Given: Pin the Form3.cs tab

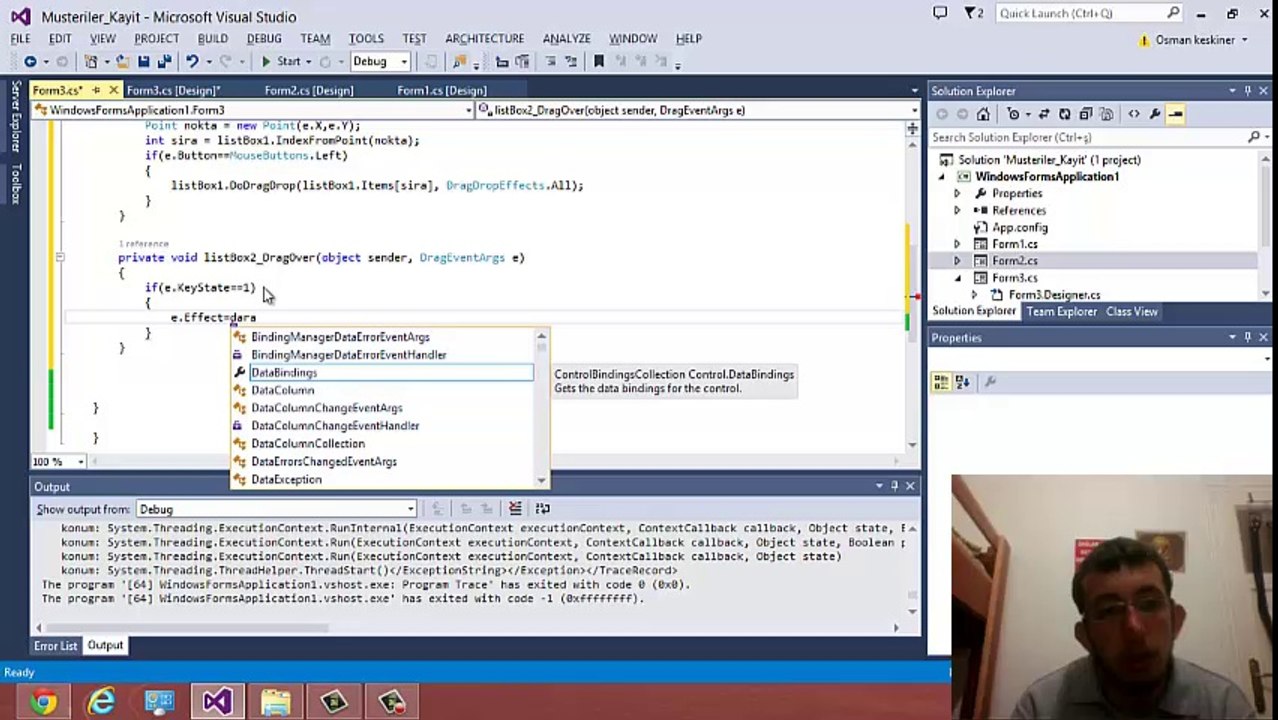Looking at the screenshot, I should 98,91.
